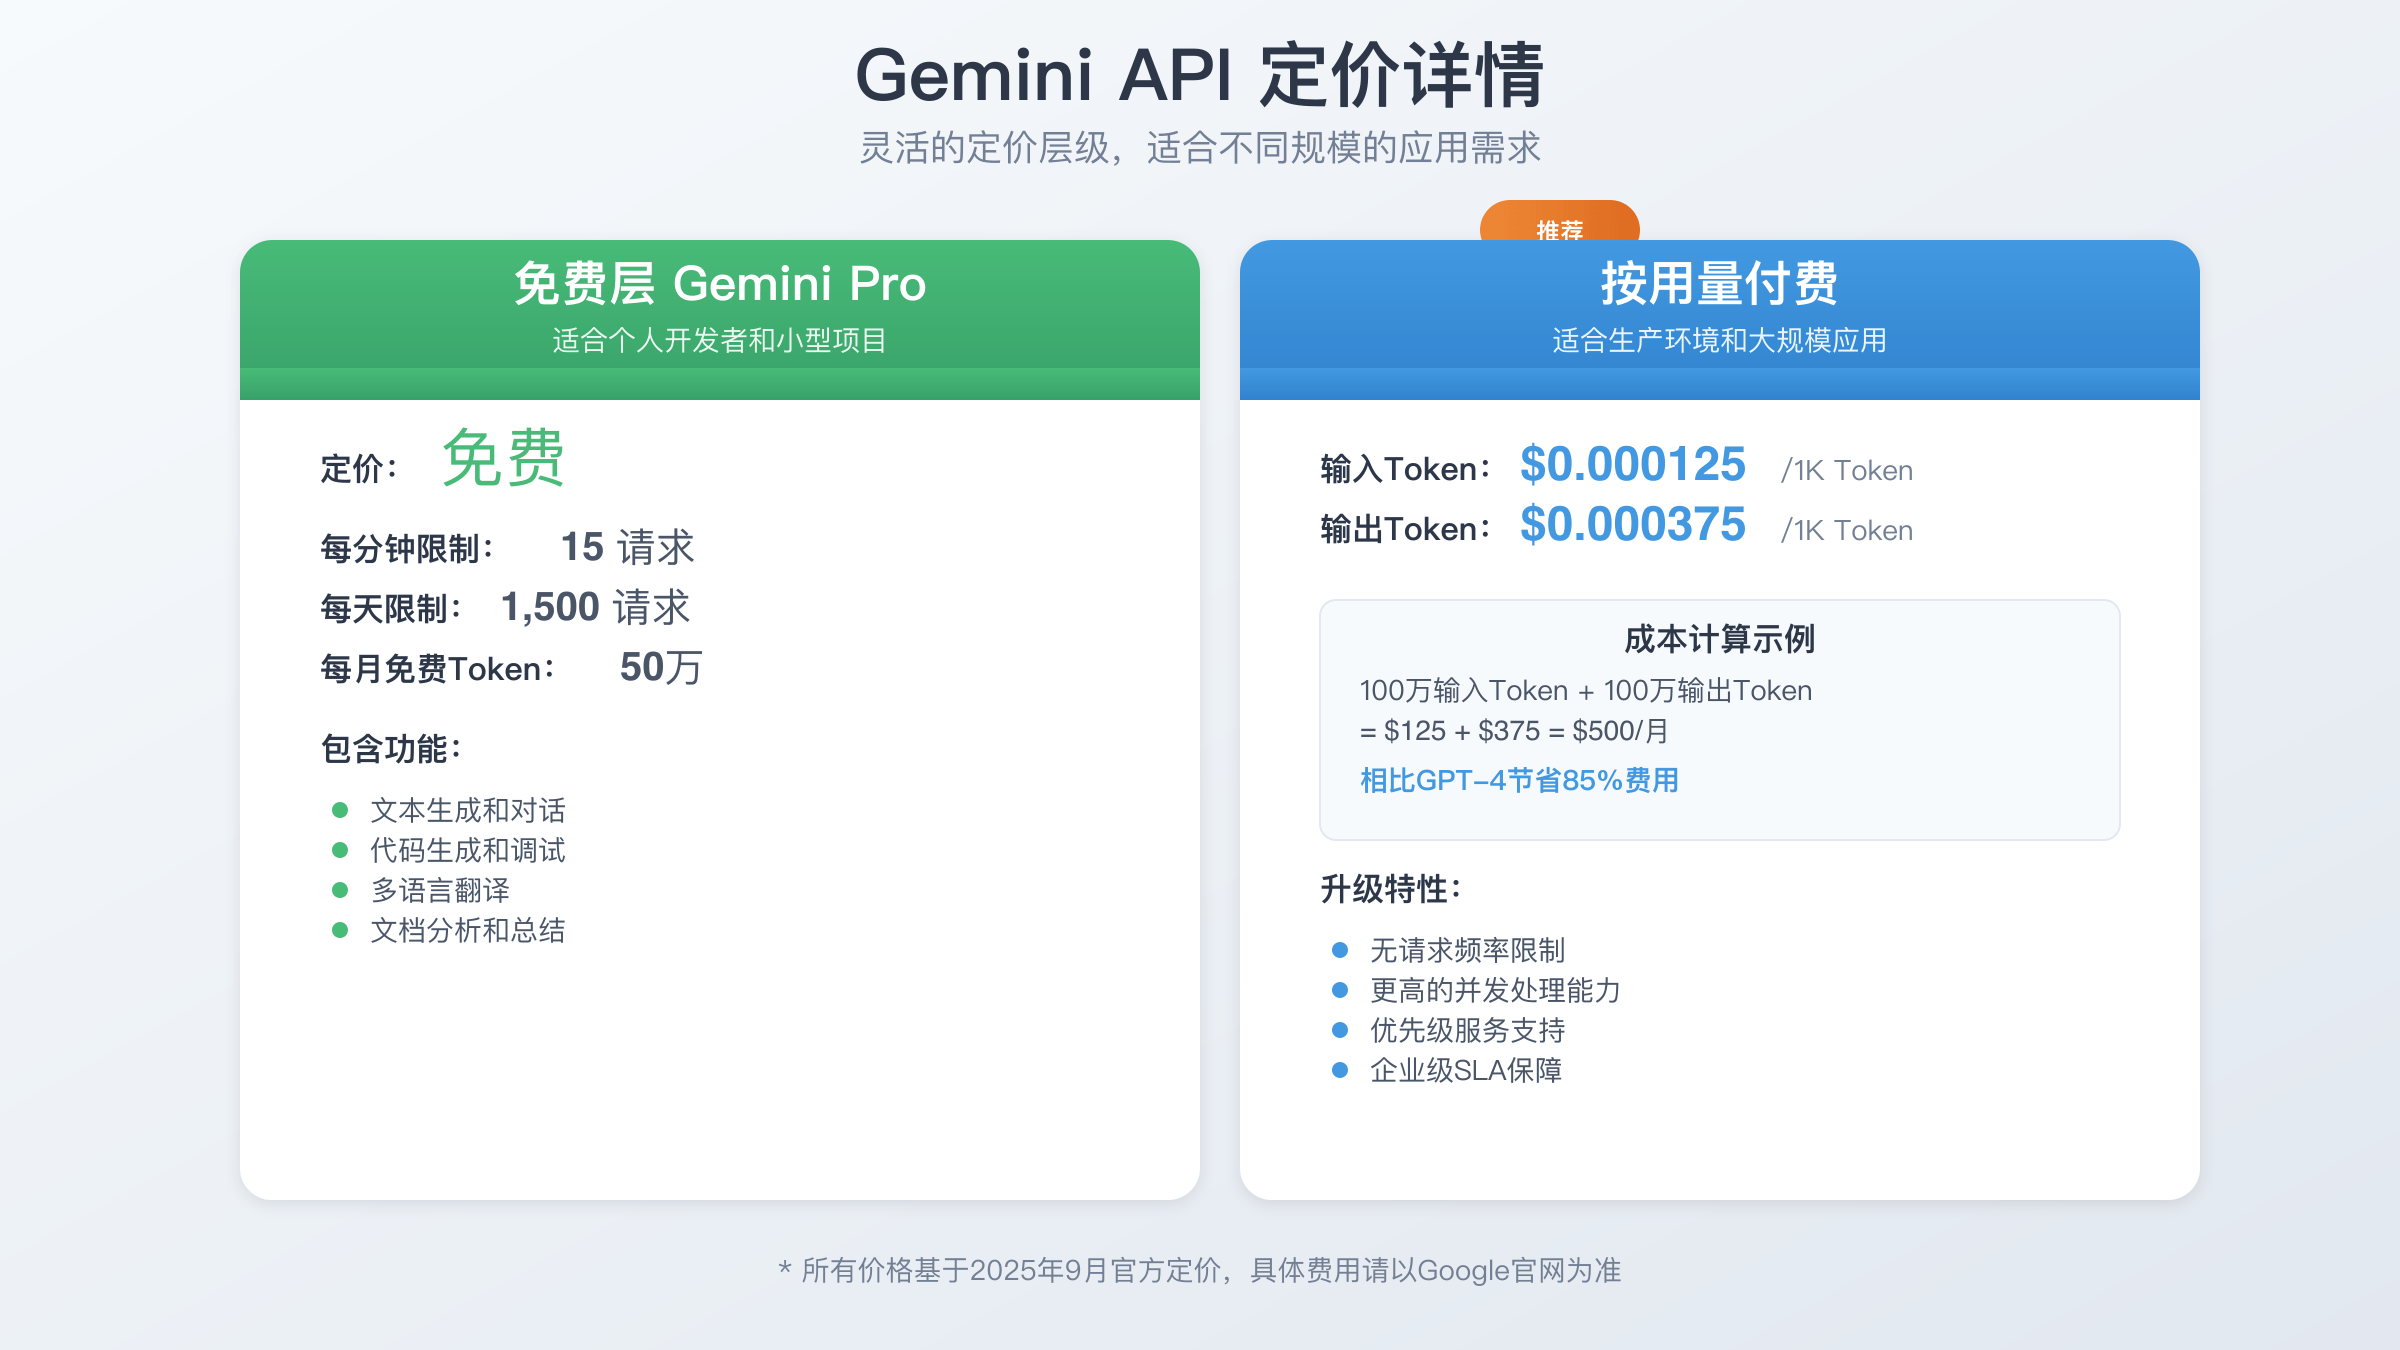Click the 100万输入Token + 100万输出Token line
Screen dimensions: 2400x1350
pyautogui.click(x=1586, y=690)
